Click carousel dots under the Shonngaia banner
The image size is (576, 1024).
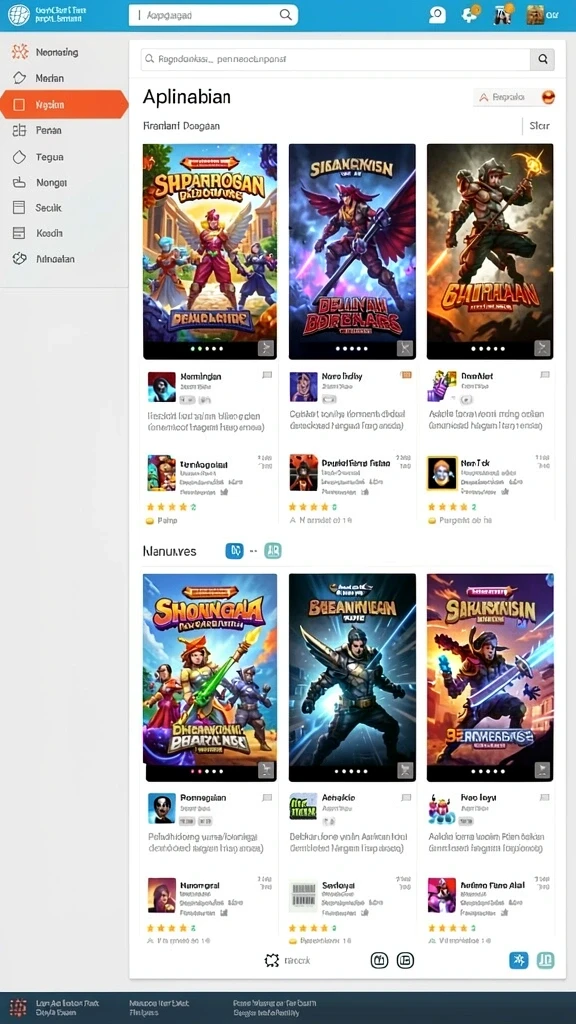pos(206,771)
